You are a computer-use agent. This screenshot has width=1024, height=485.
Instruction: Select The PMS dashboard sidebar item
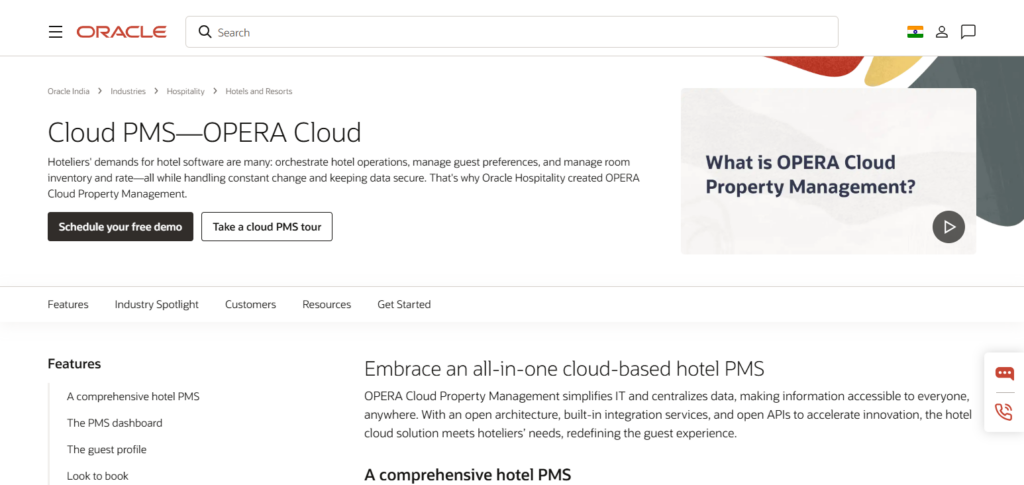(114, 423)
